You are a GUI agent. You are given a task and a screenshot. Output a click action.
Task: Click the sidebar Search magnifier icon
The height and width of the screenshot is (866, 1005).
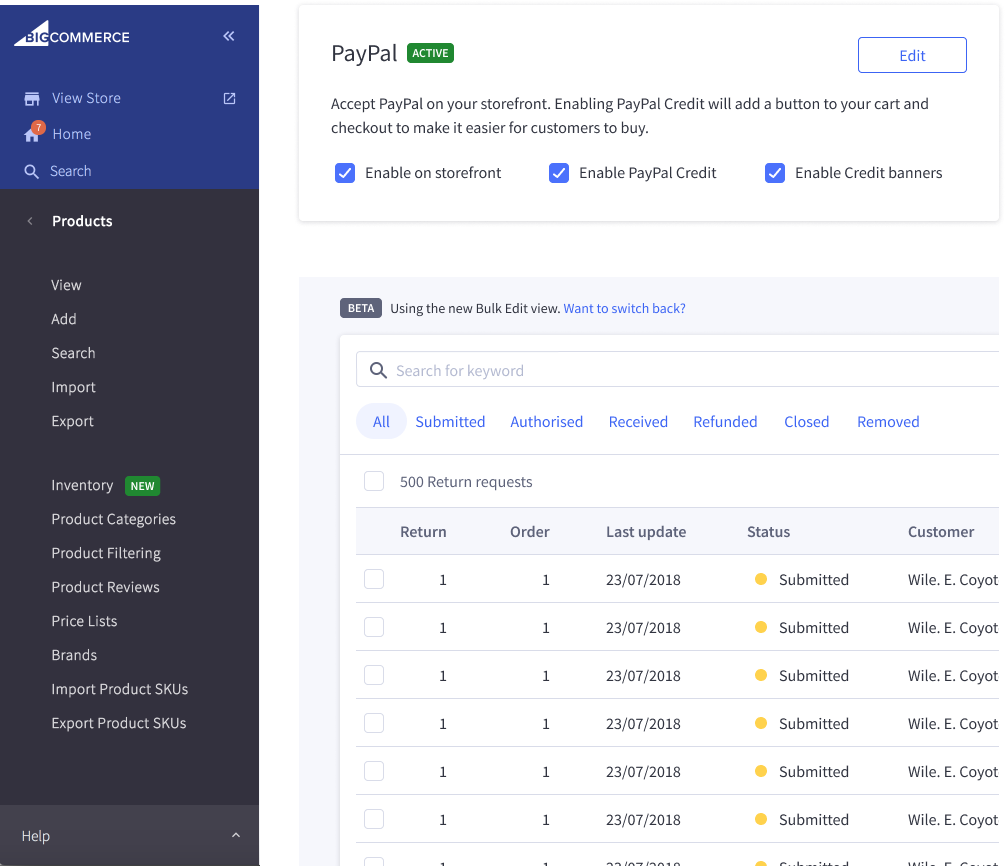pos(31,171)
